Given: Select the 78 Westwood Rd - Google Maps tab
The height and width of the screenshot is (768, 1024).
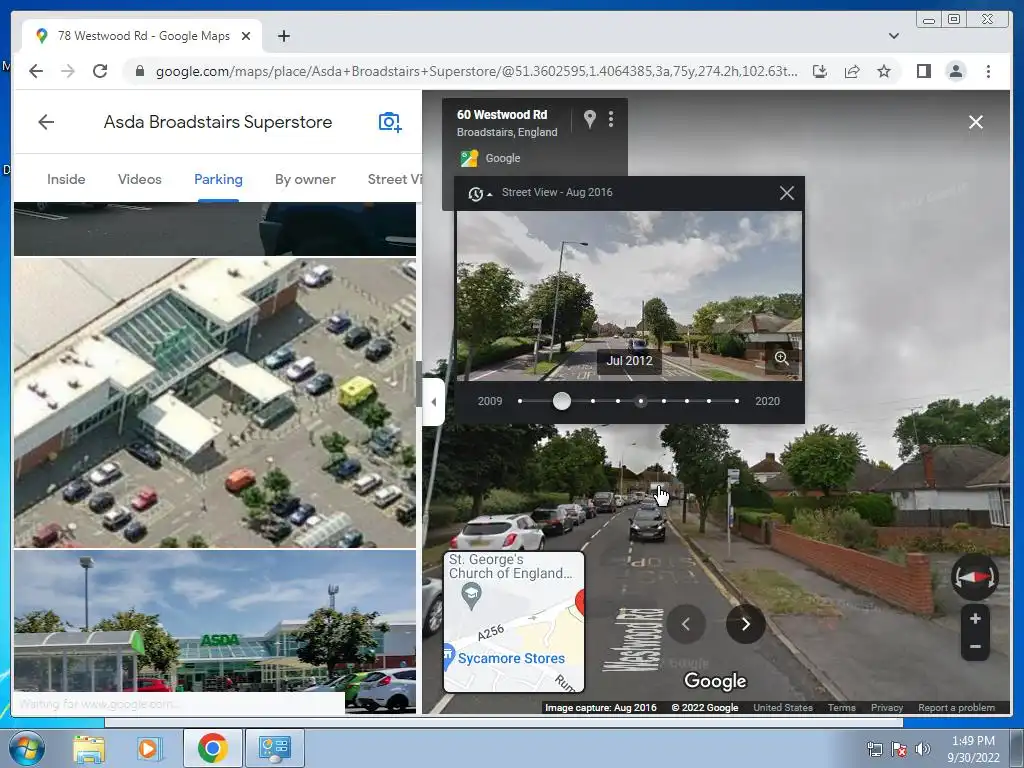Looking at the screenshot, I should 143,36.
